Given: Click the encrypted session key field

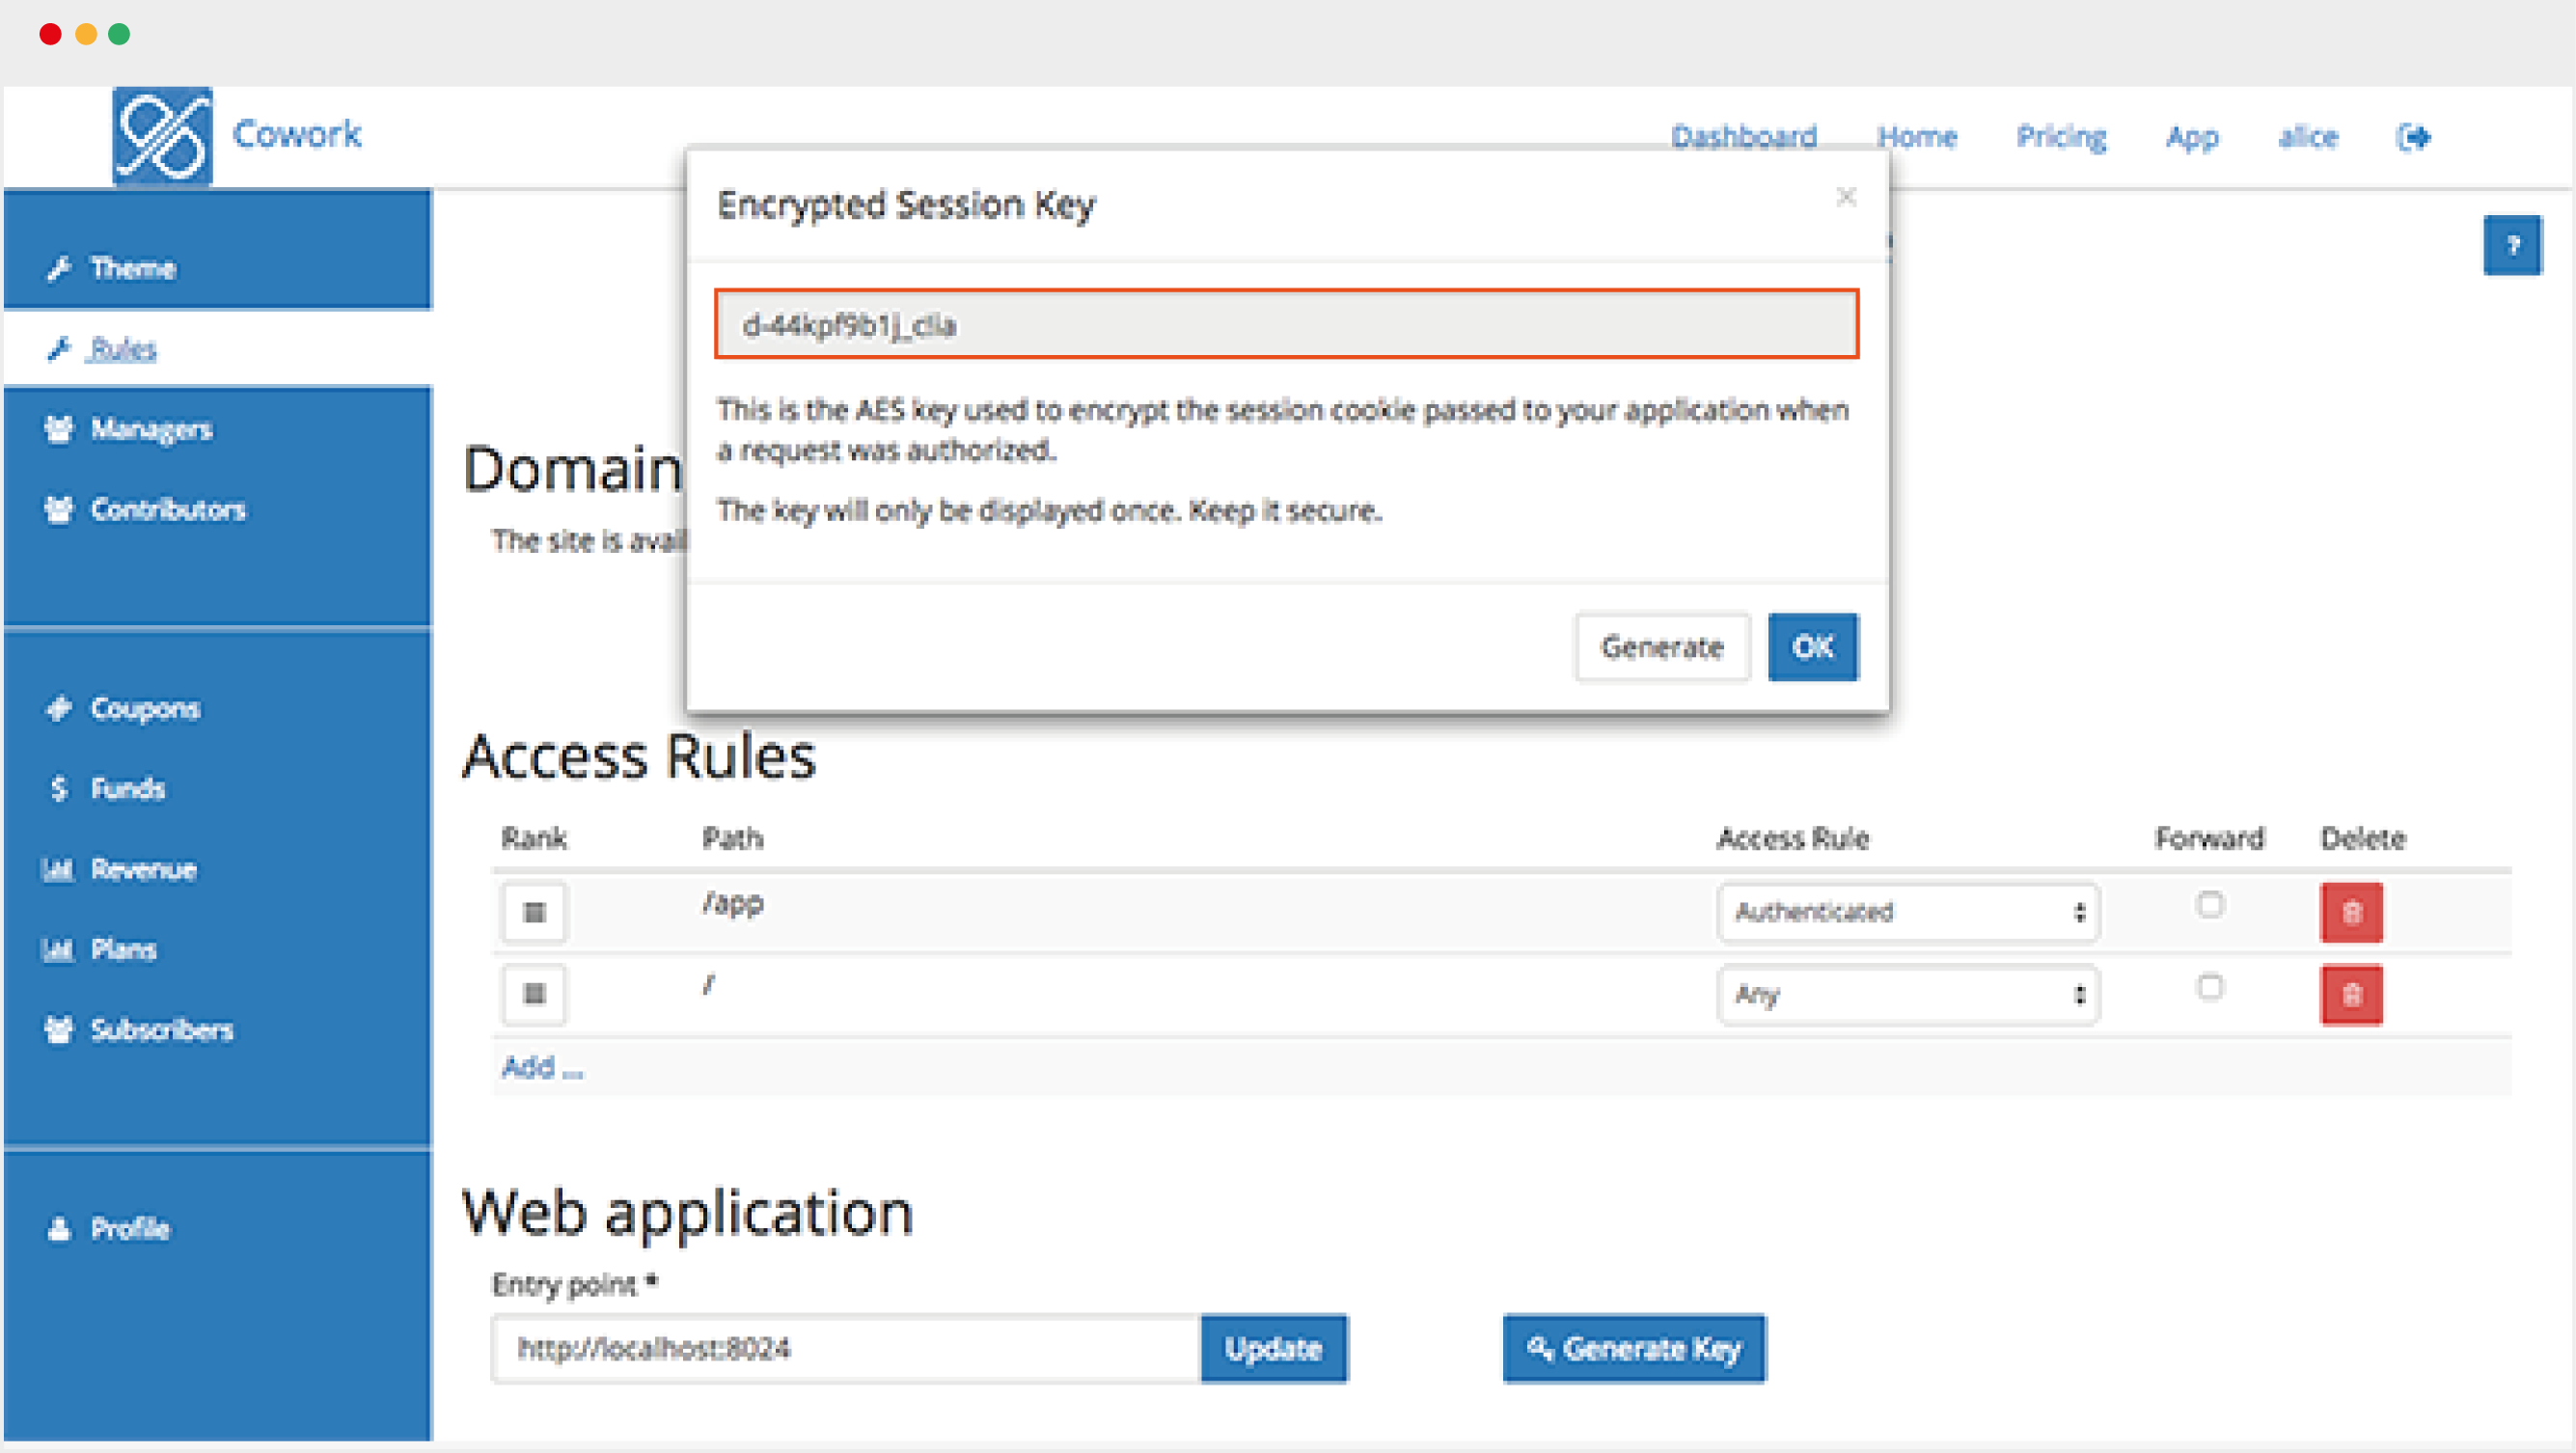Looking at the screenshot, I should 1287,325.
